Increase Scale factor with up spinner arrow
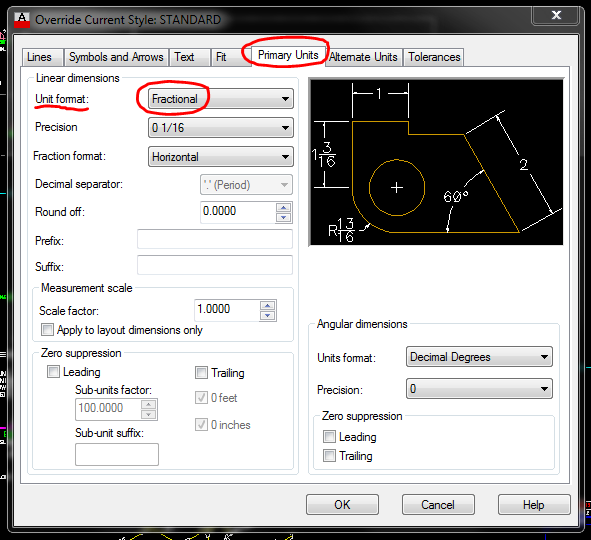This screenshot has height=540, width=591. coord(268,306)
